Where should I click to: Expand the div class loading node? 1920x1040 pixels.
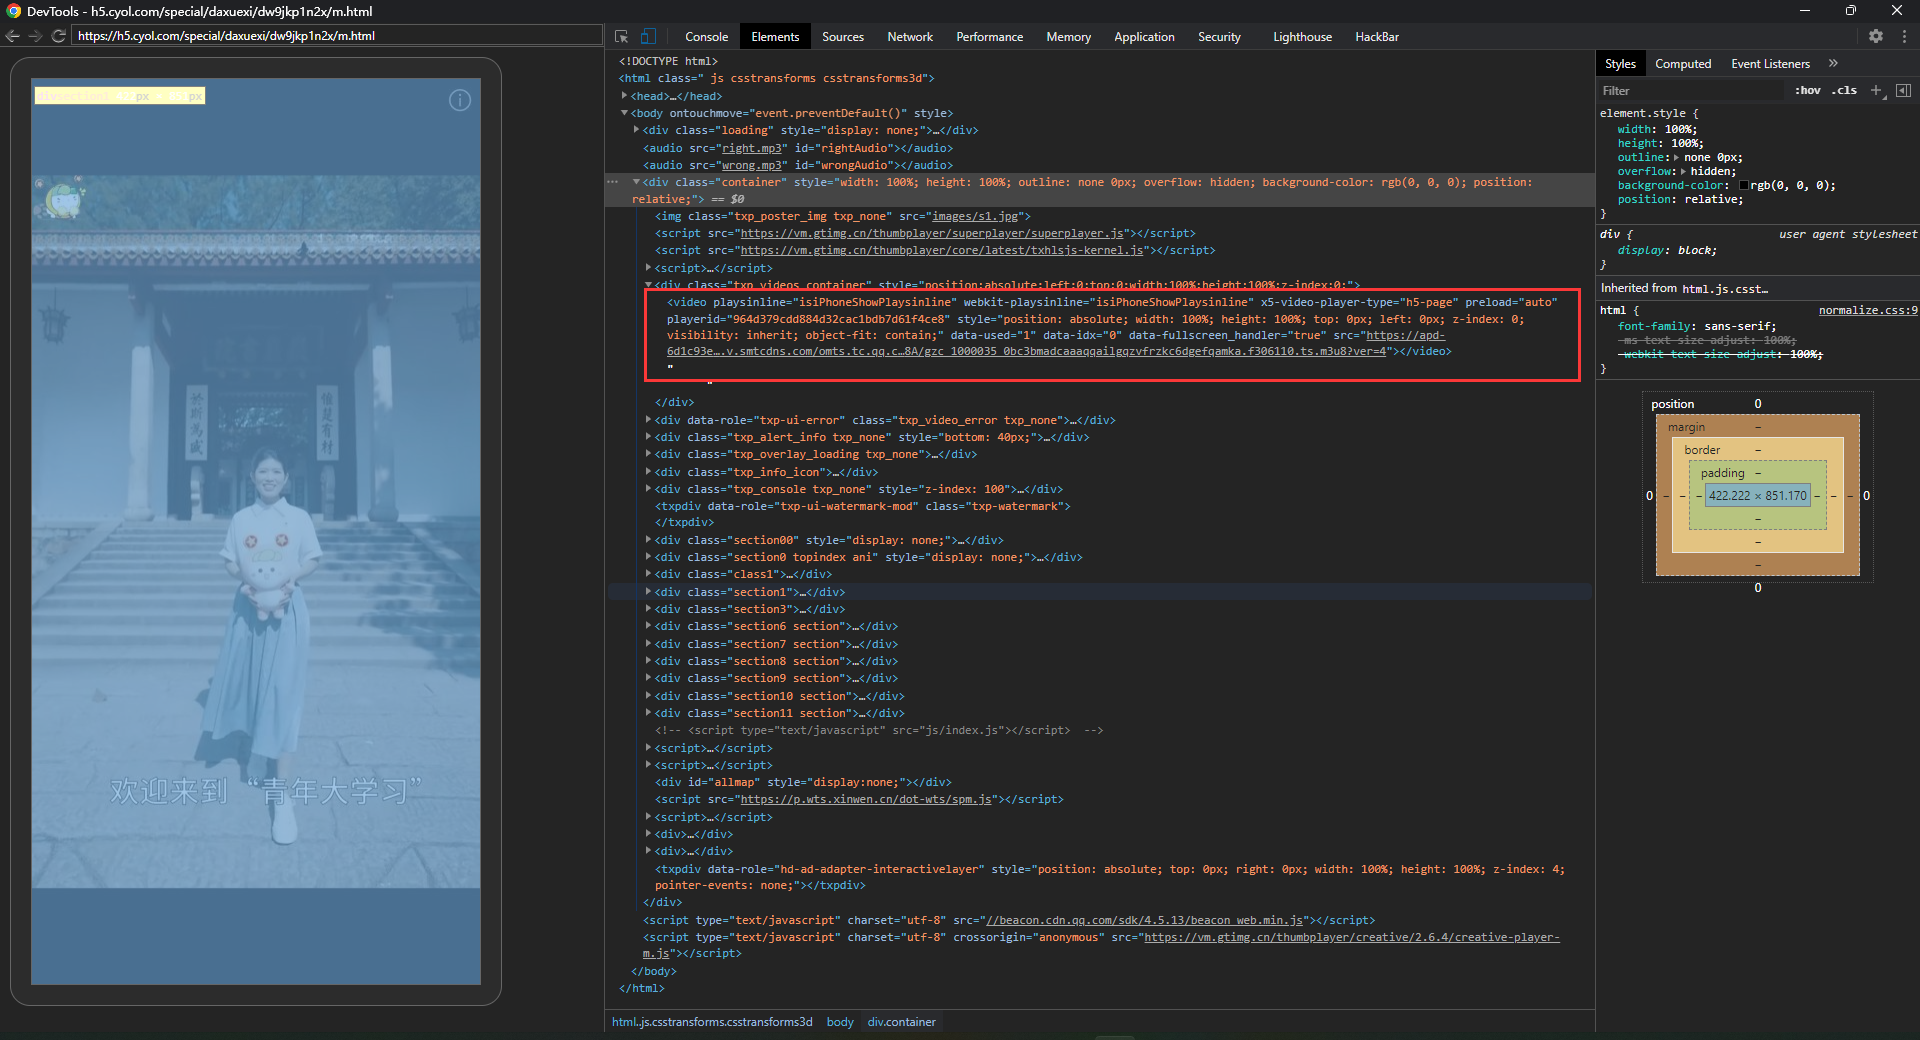[636, 130]
